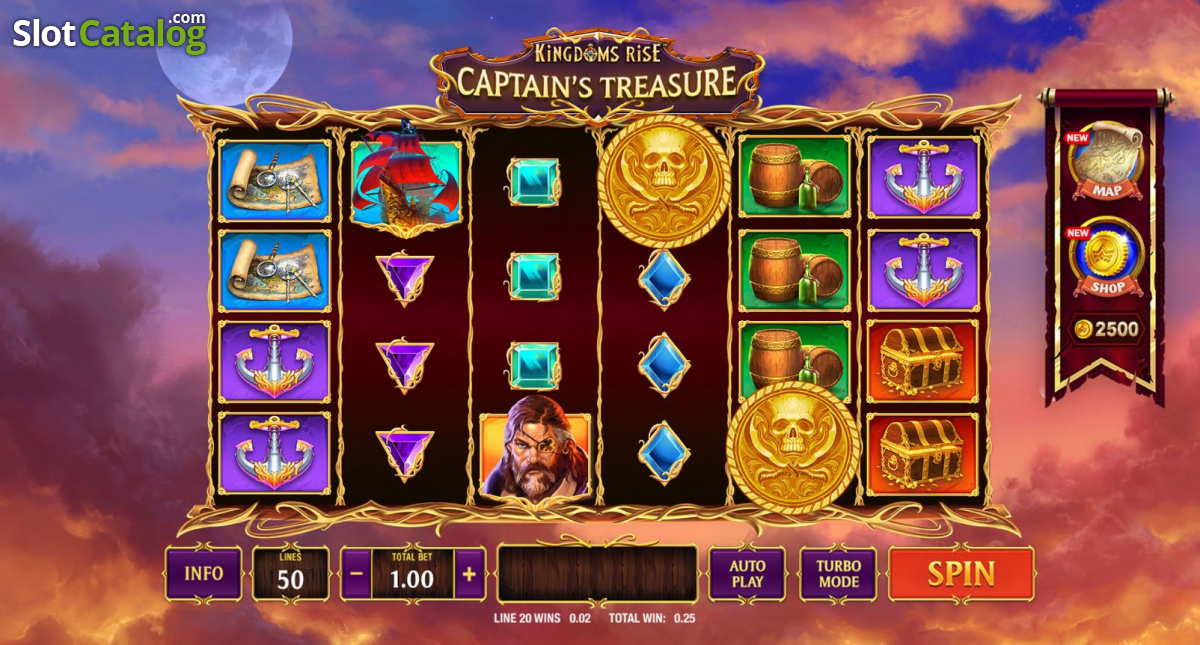Image resolution: width=1200 pixels, height=645 pixels.
Task: Open the Lines 50 selector
Action: (x=290, y=574)
